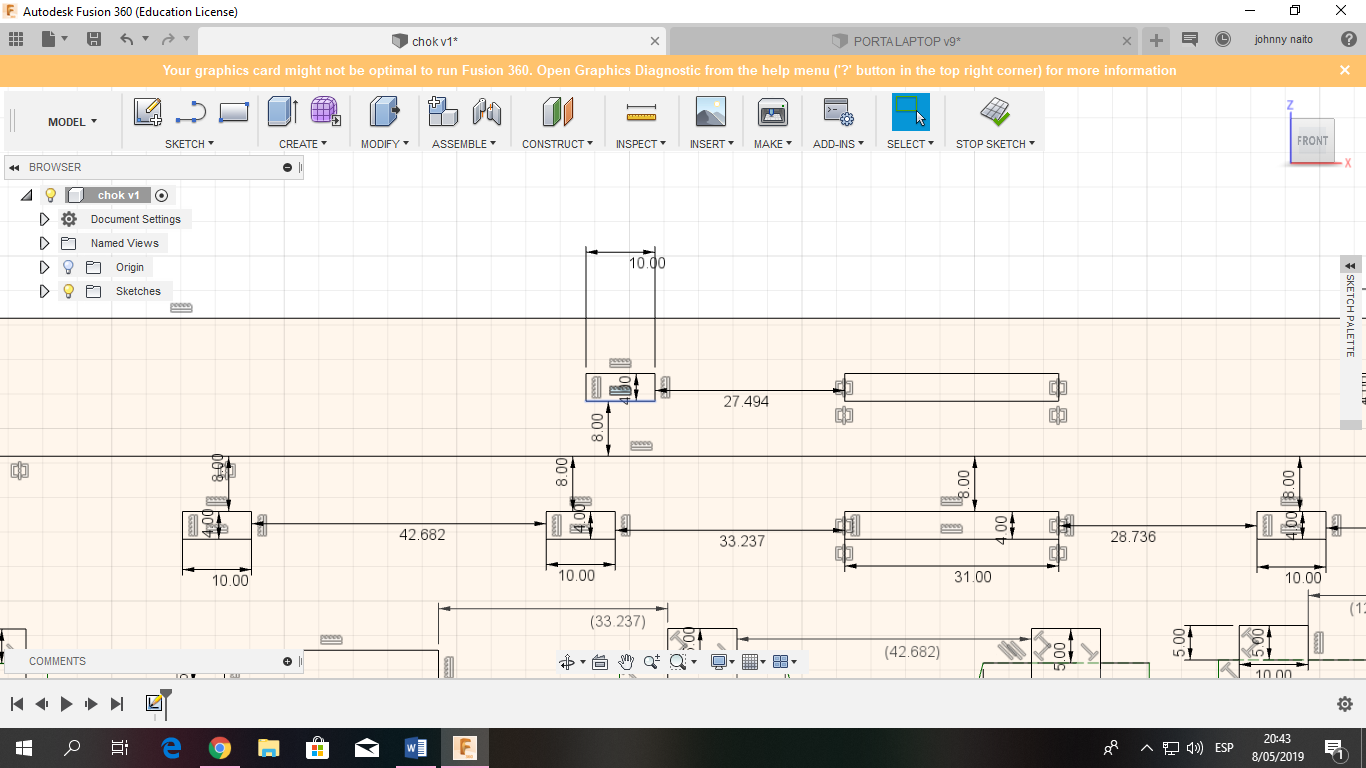
Task: Open the CONSTRUCT menu
Action: [557, 144]
